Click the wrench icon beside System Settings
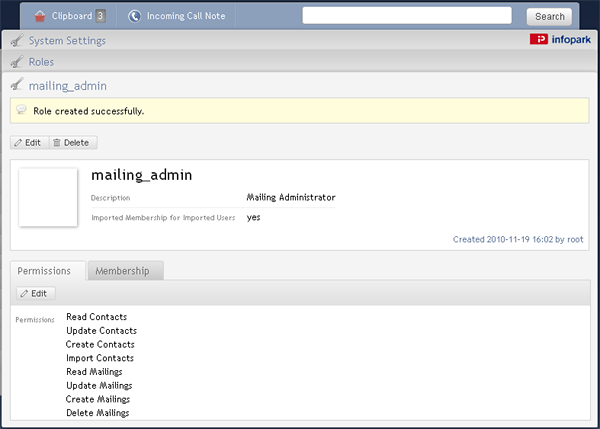 tap(17, 40)
